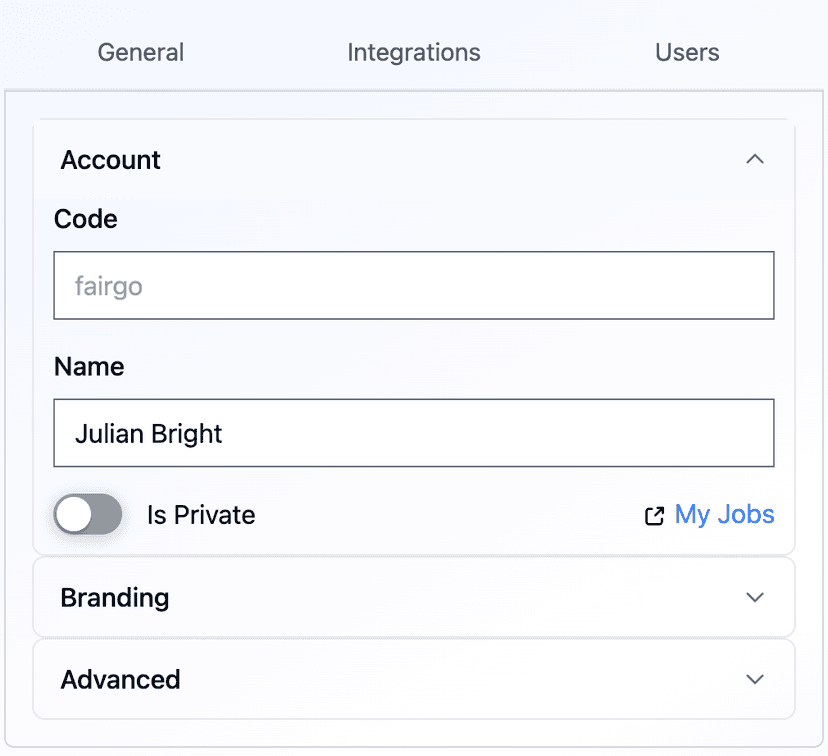Click the Branding section header
The image size is (828, 756).
pyautogui.click(x=115, y=597)
